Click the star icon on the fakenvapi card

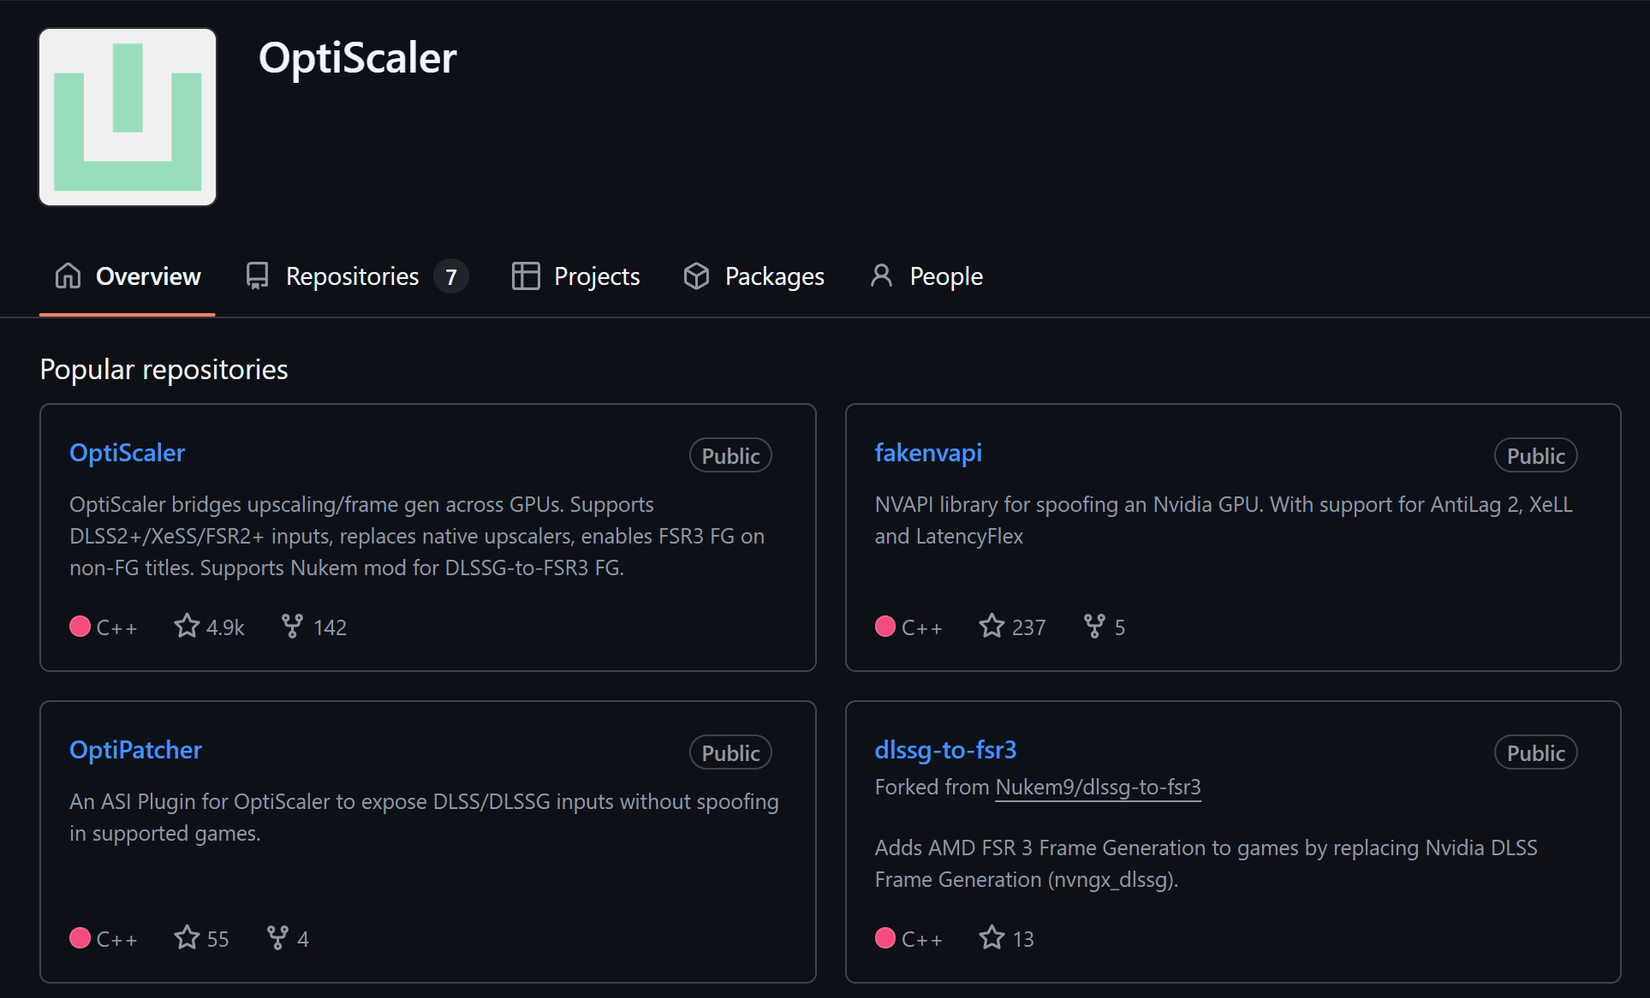tap(991, 625)
